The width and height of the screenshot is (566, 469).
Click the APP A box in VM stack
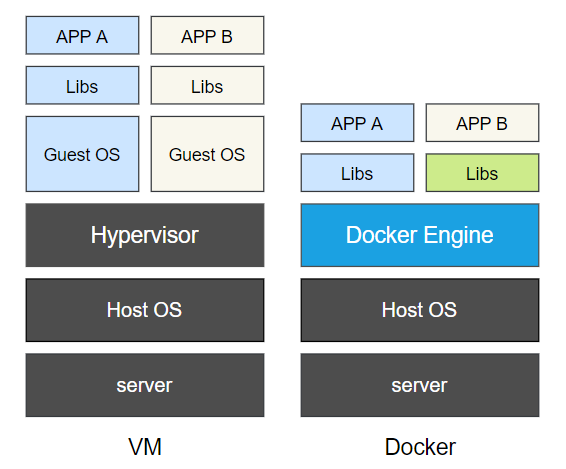(82, 35)
